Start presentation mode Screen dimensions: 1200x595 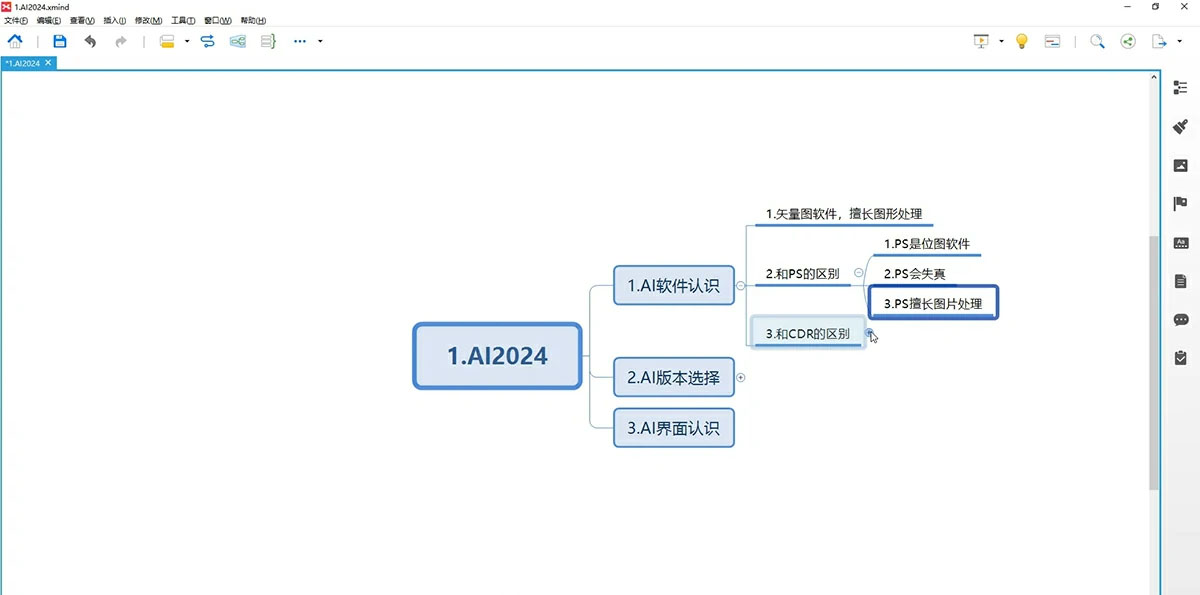pyautogui.click(x=981, y=41)
